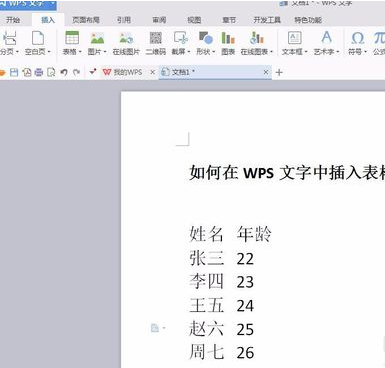Click the 艺术字 word art icon
The width and height of the screenshot is (385, 368).
pyautogui.click(x=326, y=37)
